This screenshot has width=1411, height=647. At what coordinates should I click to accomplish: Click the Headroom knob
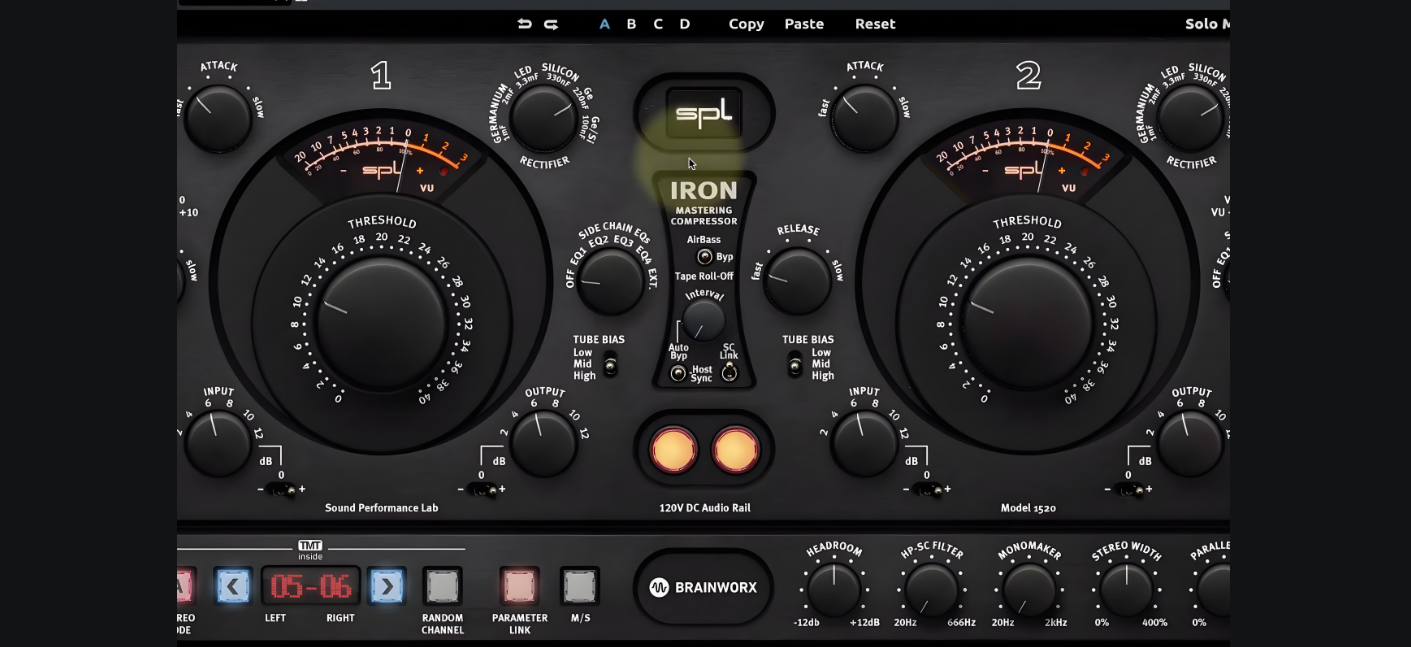click(x=834, y=590)
